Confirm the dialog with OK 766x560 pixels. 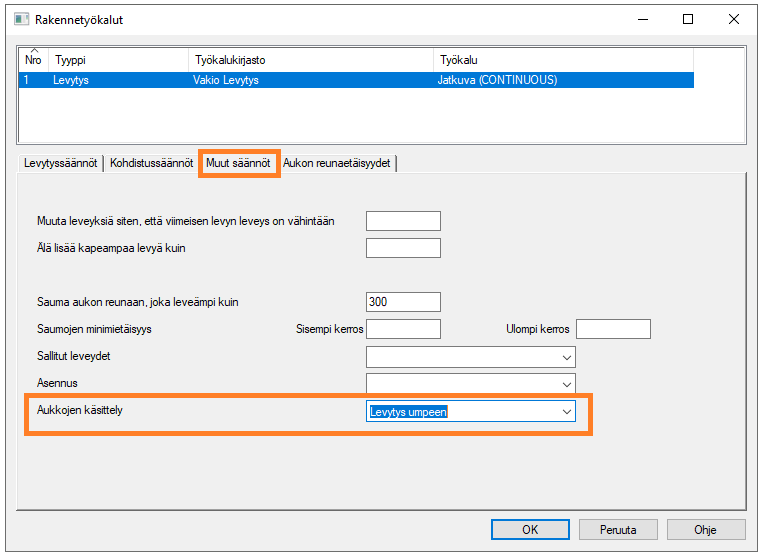[531, 529]
